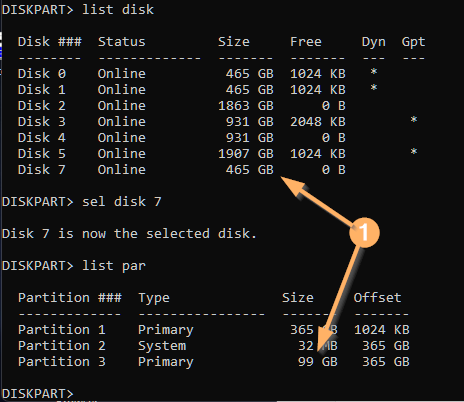Click the 'System' partition type
Image resolution: width=464 pixels, height=402 pixels.
click(x=162, y=346)
